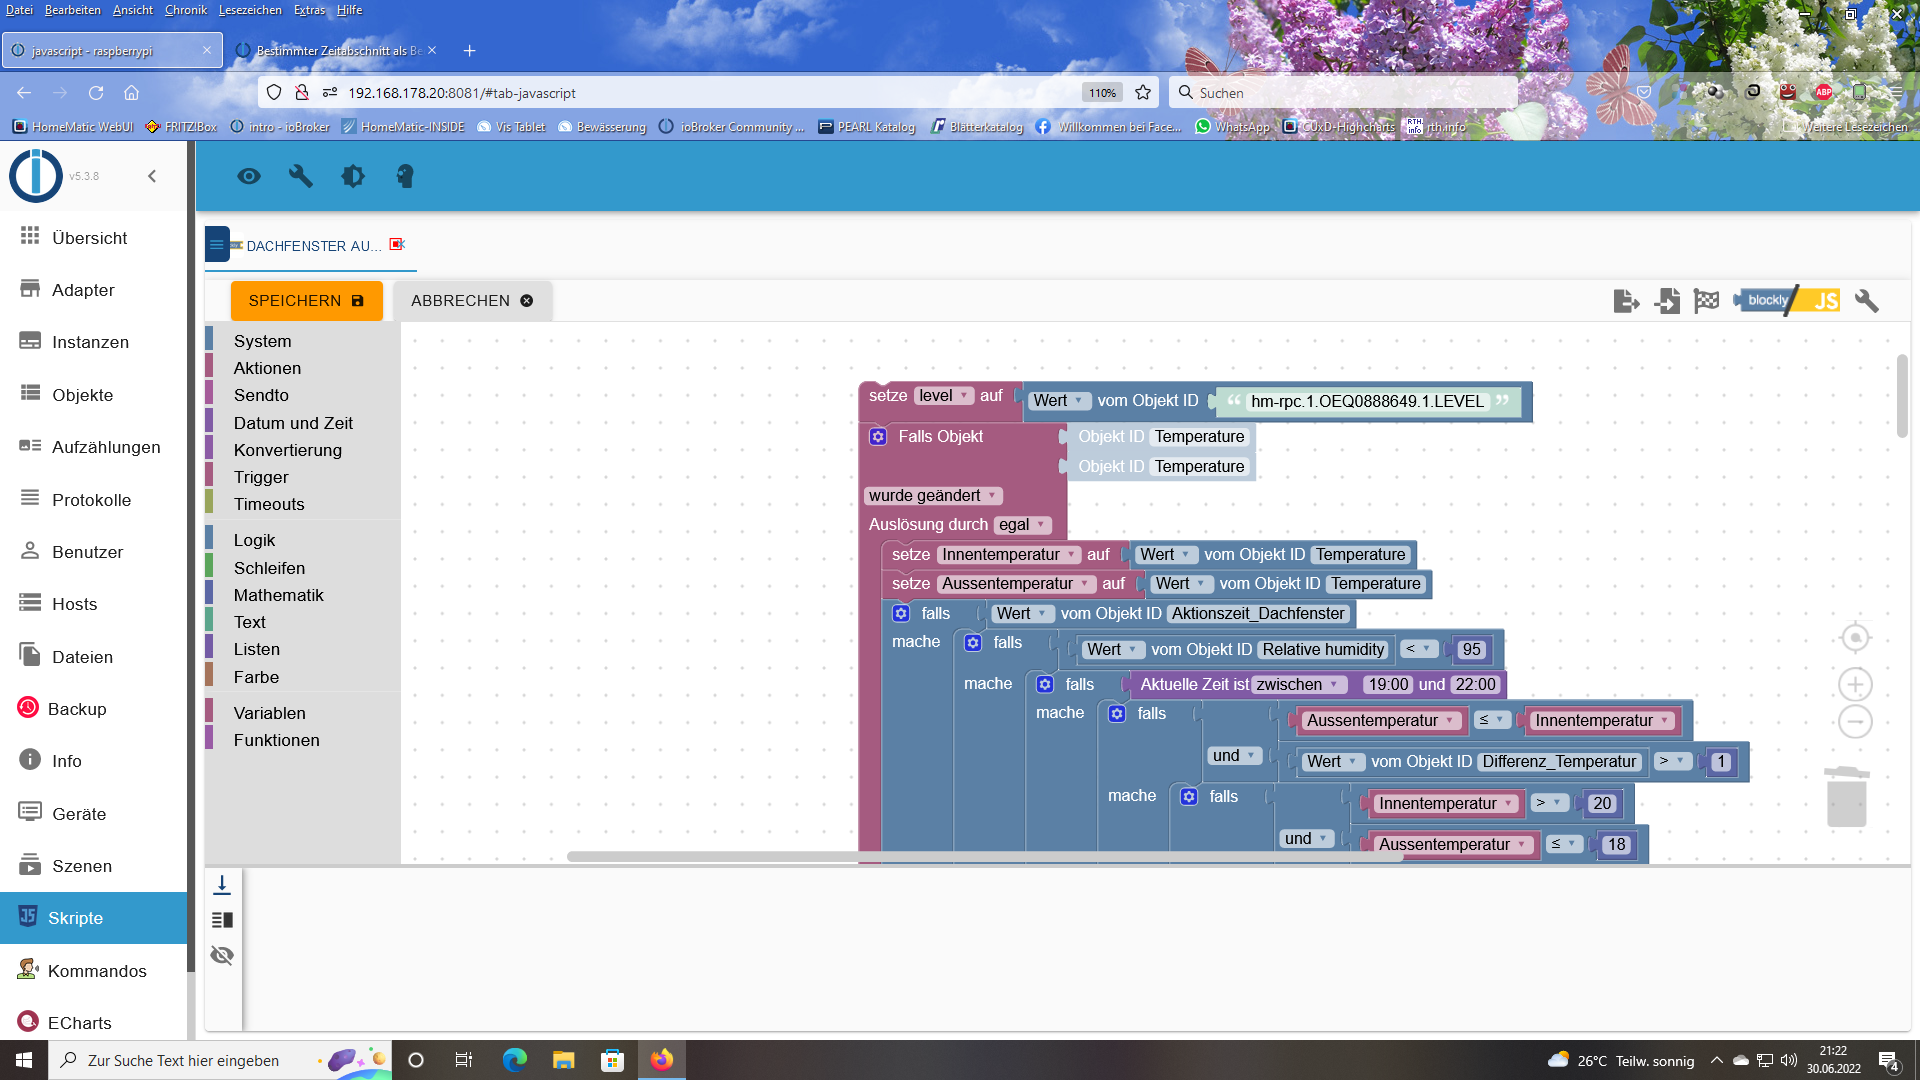Click the export blocks icon
This screenshot has width=1920, height=1080.
(x=1626, y=301)
